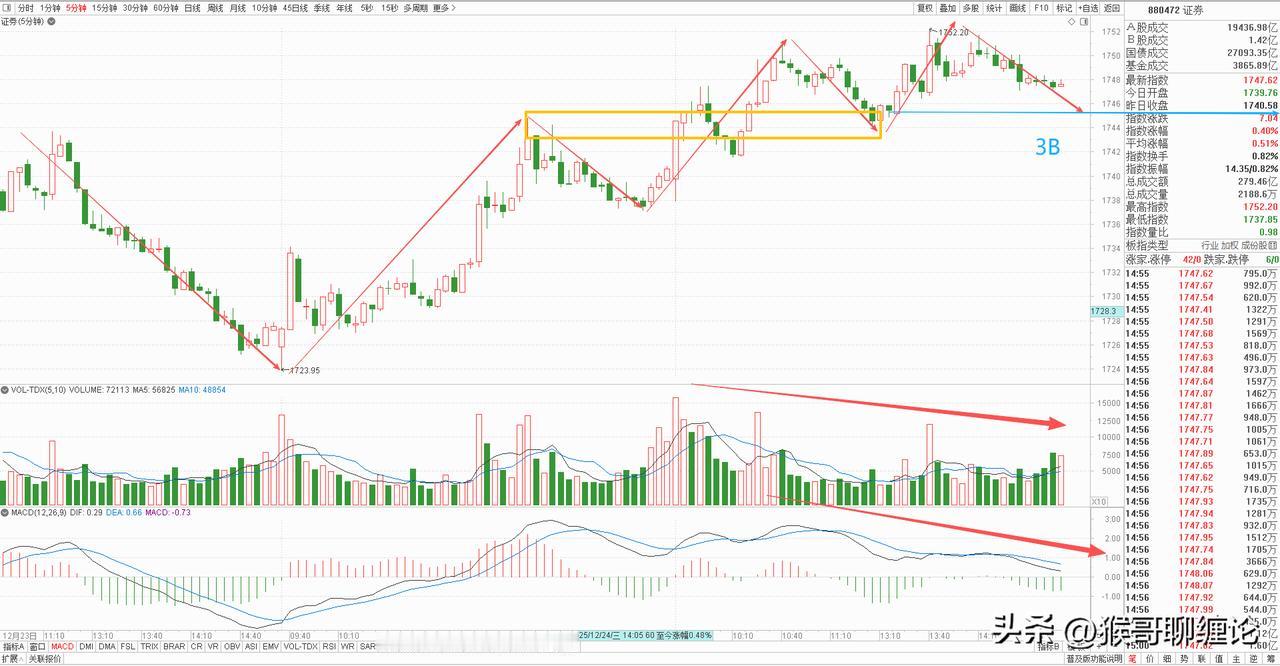
Task: Click the panel layout icon before 分时
Action: [7, 8]
